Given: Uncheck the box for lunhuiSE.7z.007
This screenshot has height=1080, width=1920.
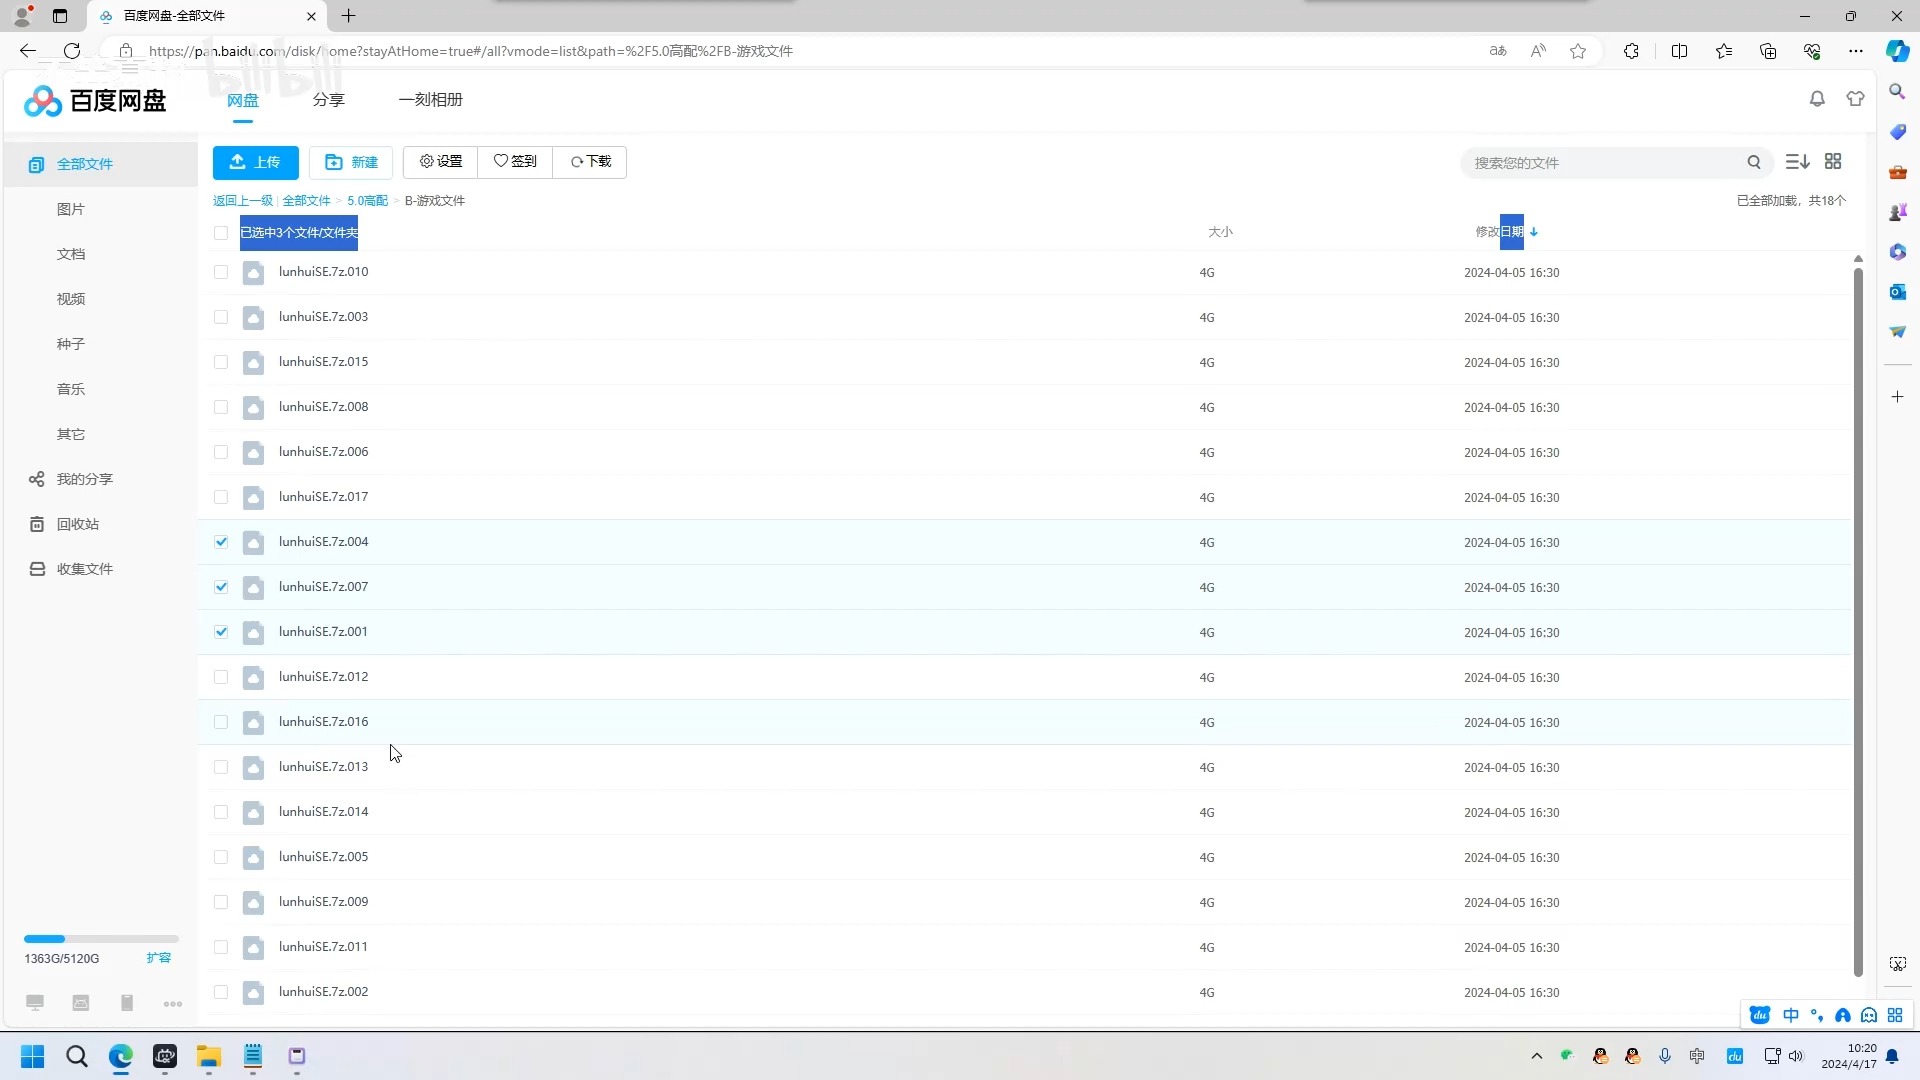Looking at the screenshot, I should click(221, 587).
